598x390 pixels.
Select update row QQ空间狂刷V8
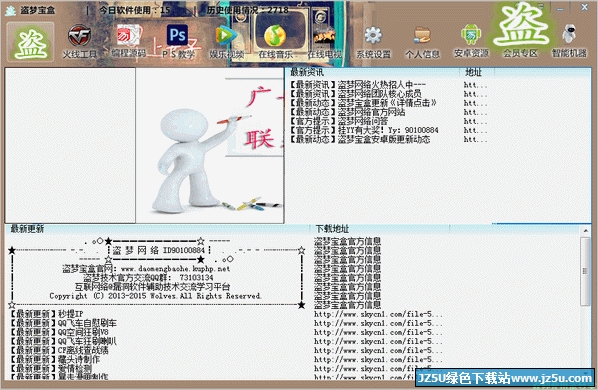[59, 332]
